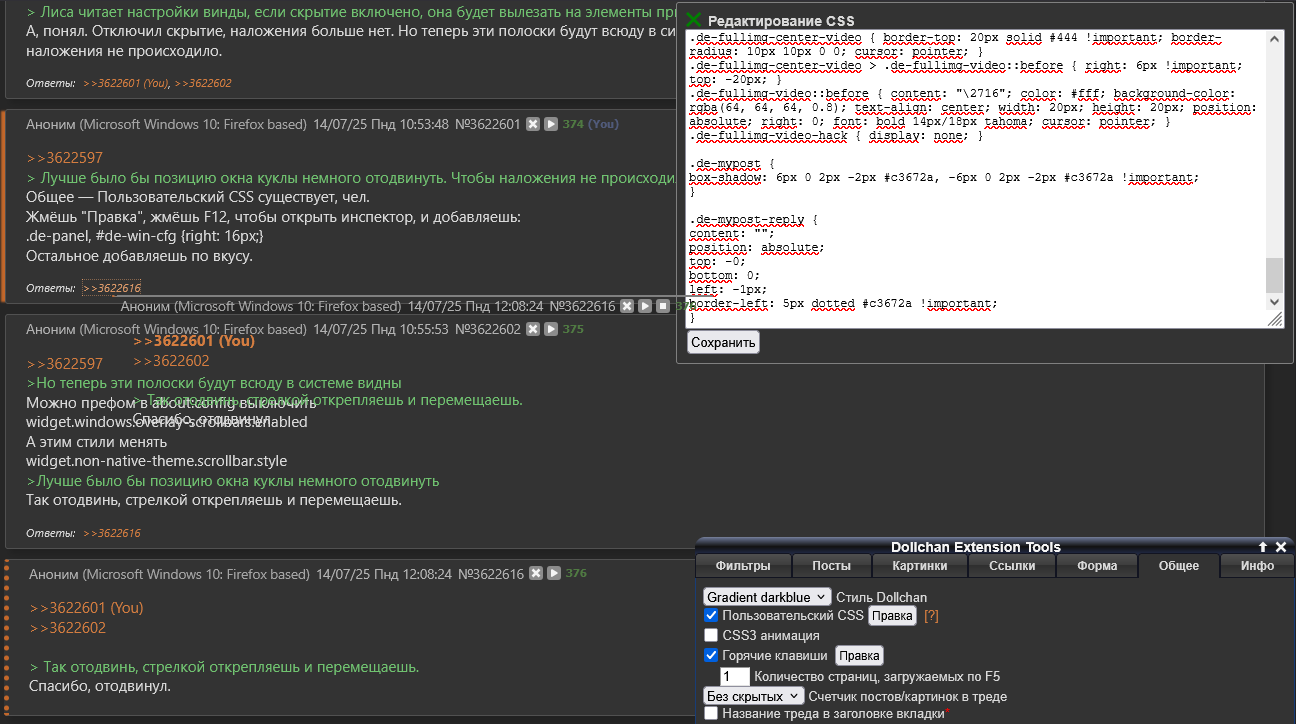The width and height of the screenshot is (1296, 724).
Task: Enable the CSS3 анимация checkbox
Action: 711,635
